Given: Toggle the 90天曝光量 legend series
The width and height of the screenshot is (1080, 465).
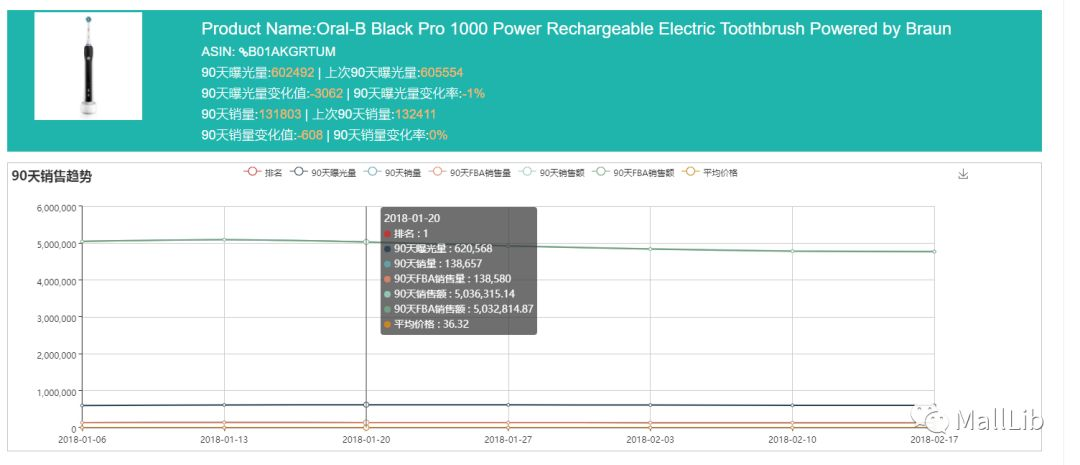Looking at the screenshot, I should (323, 173).
